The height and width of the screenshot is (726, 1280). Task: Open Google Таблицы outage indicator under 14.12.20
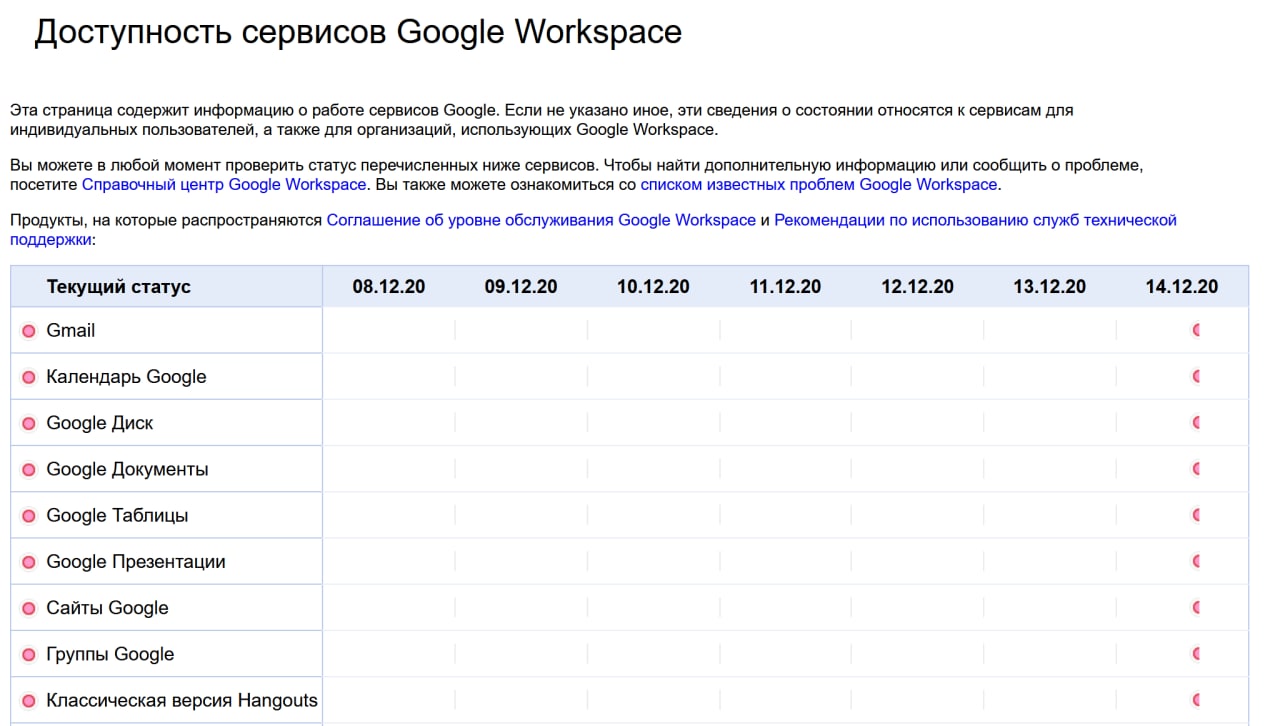[1196, 515]
